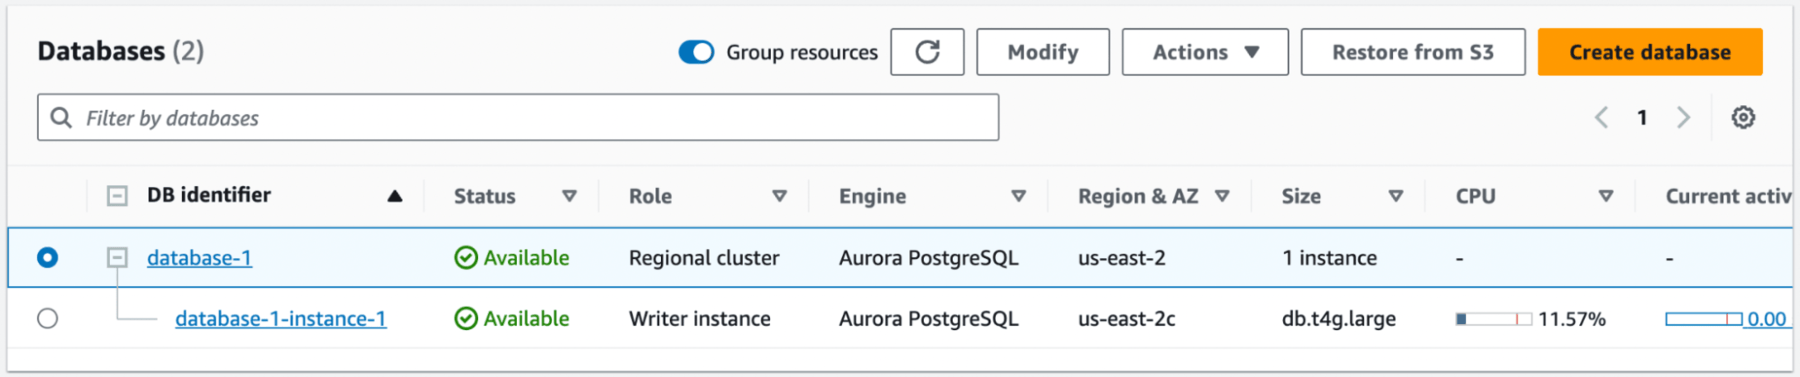Go to next page arrow
Viewport: 1800px width, 377px height.
1684,118
